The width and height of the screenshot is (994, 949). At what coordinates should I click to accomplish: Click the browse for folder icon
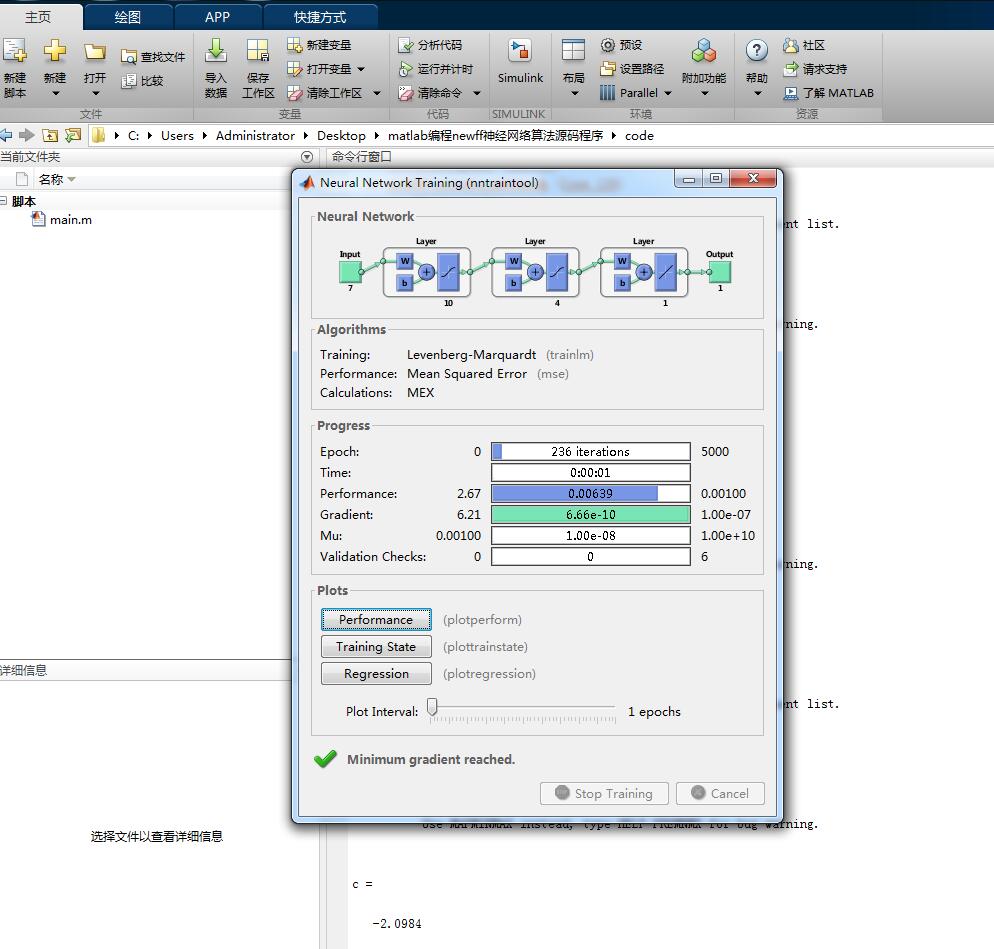pyautogui.click(x=74, y=135)
